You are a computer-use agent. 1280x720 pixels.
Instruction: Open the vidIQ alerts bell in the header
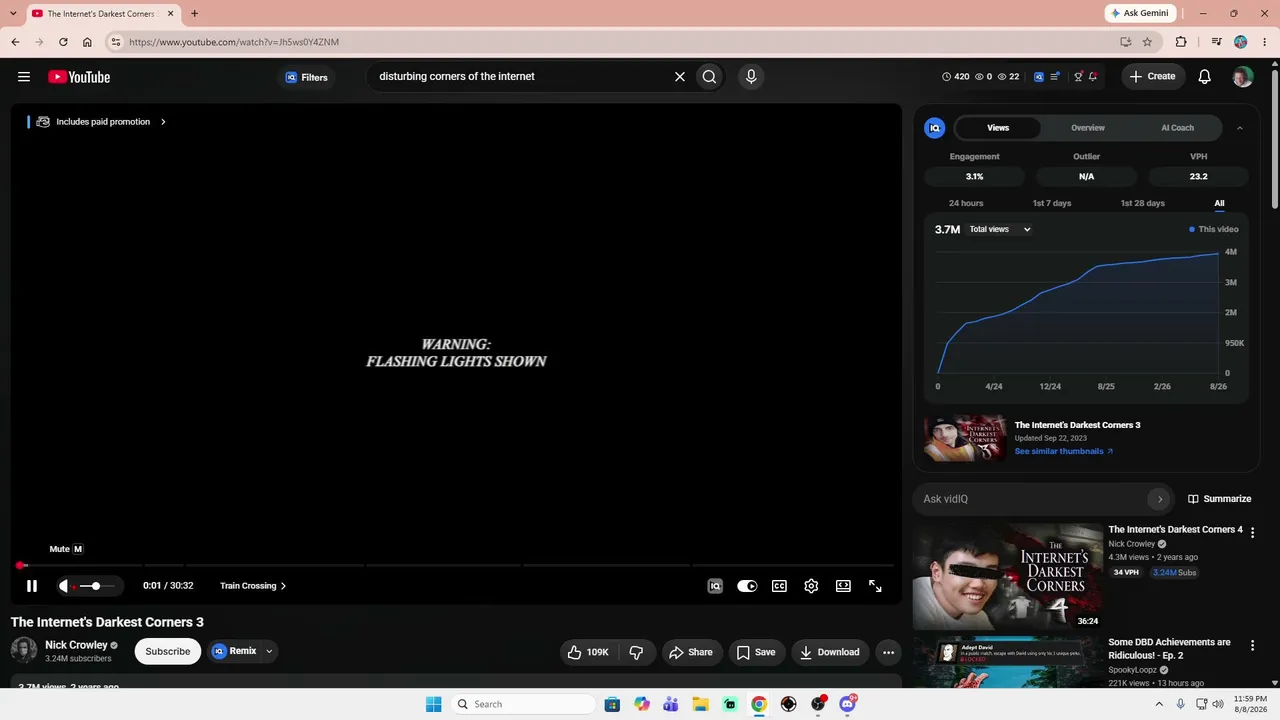tap(1093, 77)
